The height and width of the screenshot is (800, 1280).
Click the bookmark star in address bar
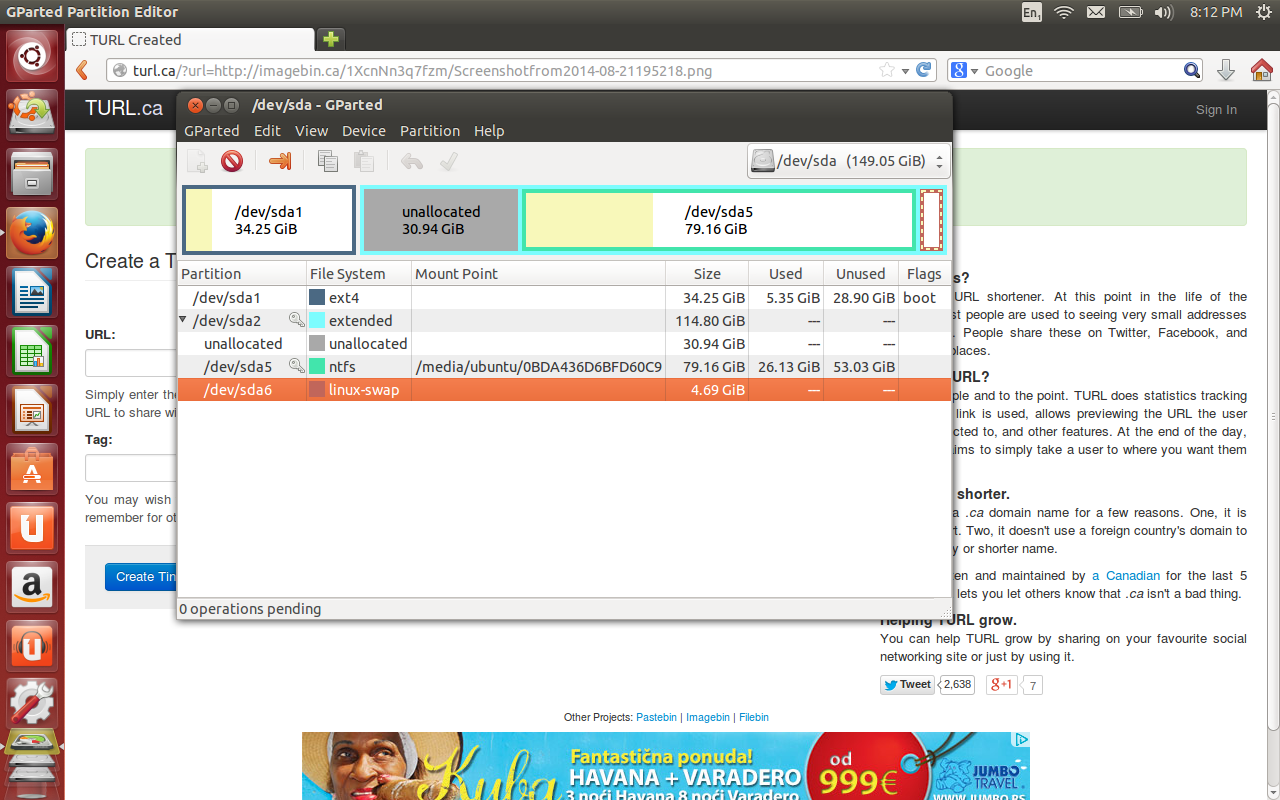886,71
